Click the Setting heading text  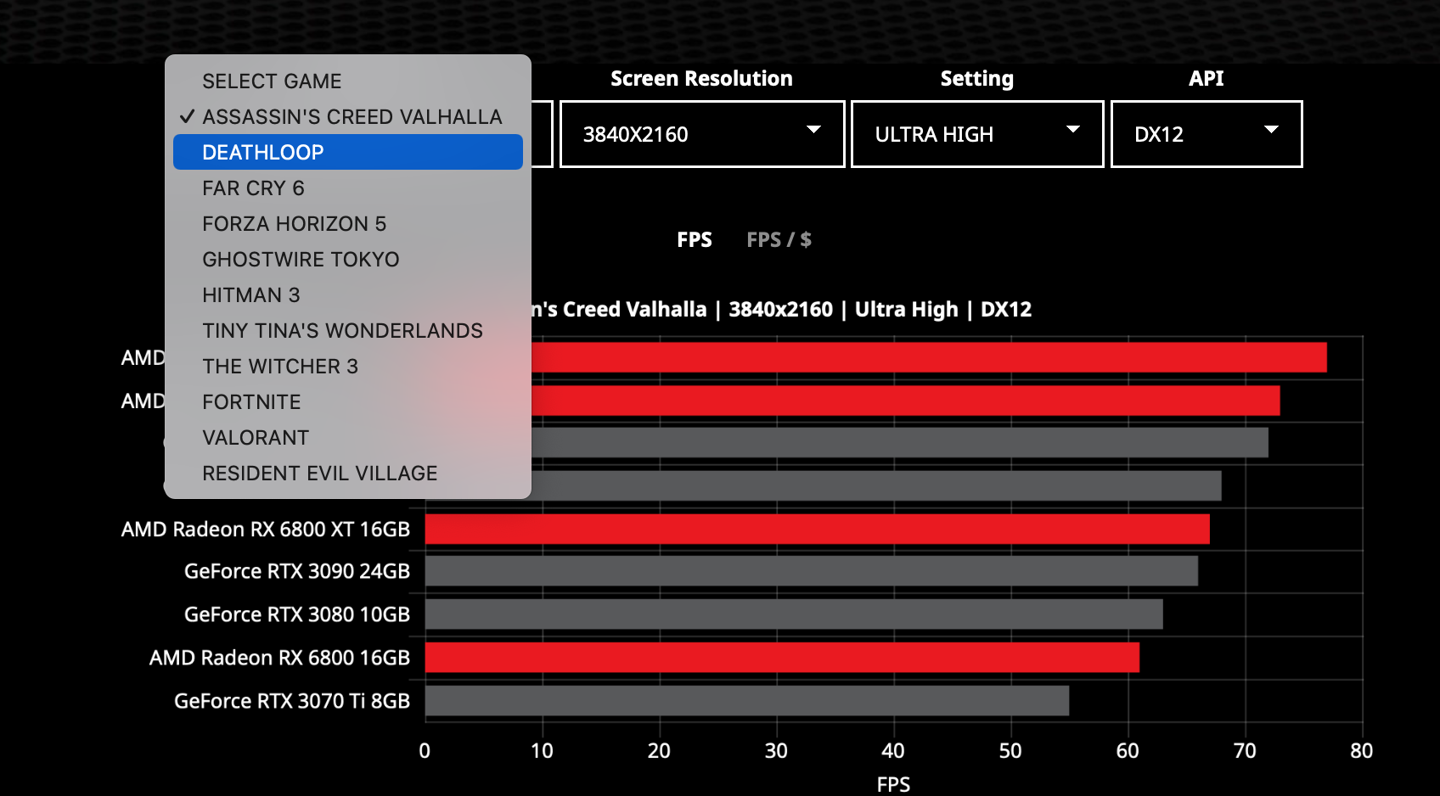click(977, 79)
